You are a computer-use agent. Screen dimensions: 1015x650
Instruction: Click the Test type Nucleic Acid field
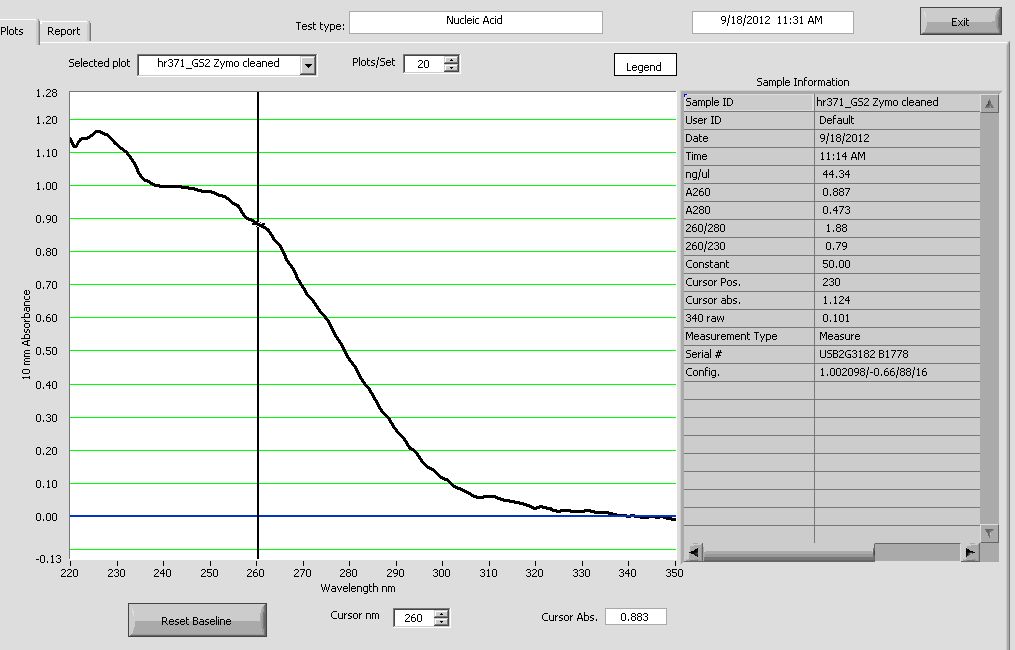pos(476,21)
